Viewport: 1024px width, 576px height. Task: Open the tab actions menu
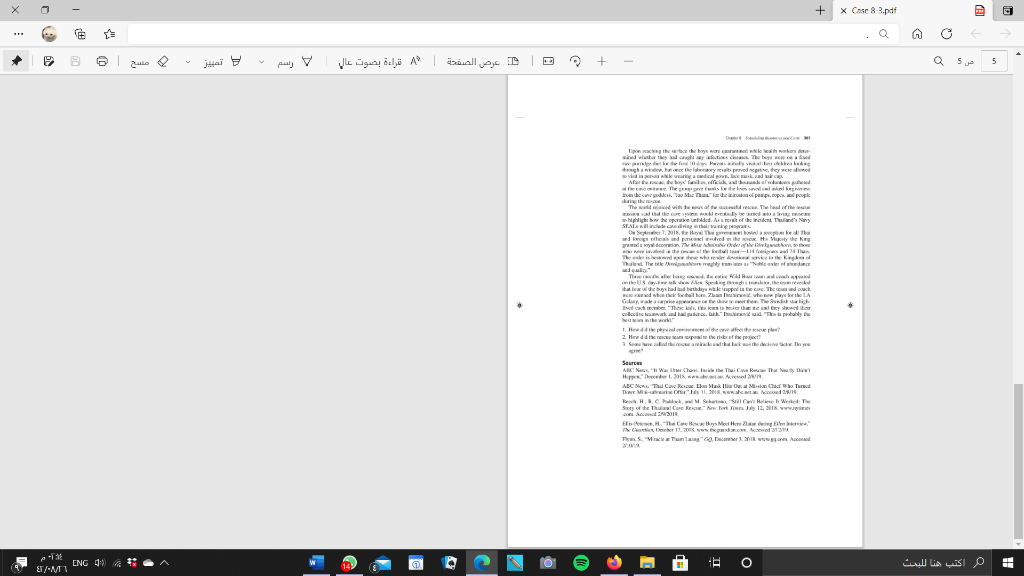click(1008, 10)
